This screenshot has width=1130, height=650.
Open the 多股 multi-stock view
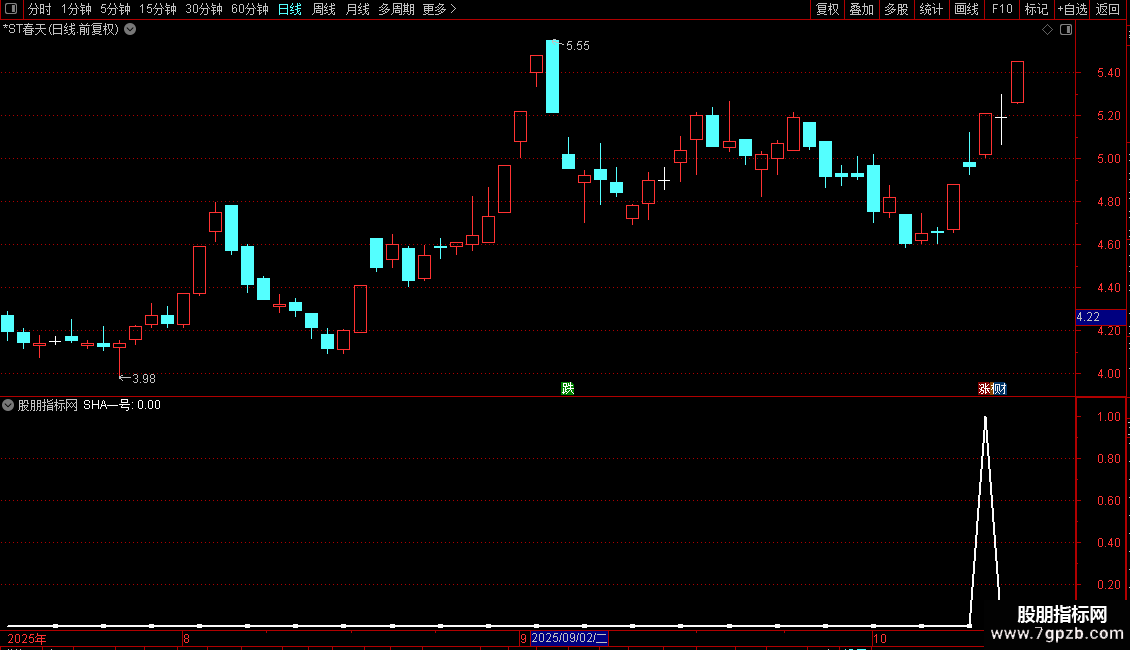896,9
